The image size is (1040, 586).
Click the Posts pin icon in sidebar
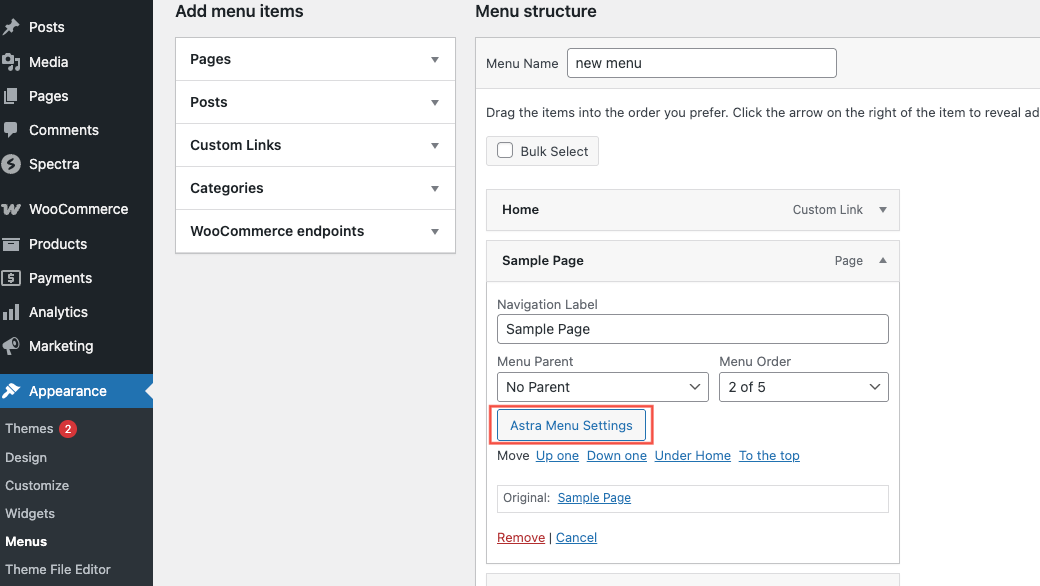(x=11, y=28)
